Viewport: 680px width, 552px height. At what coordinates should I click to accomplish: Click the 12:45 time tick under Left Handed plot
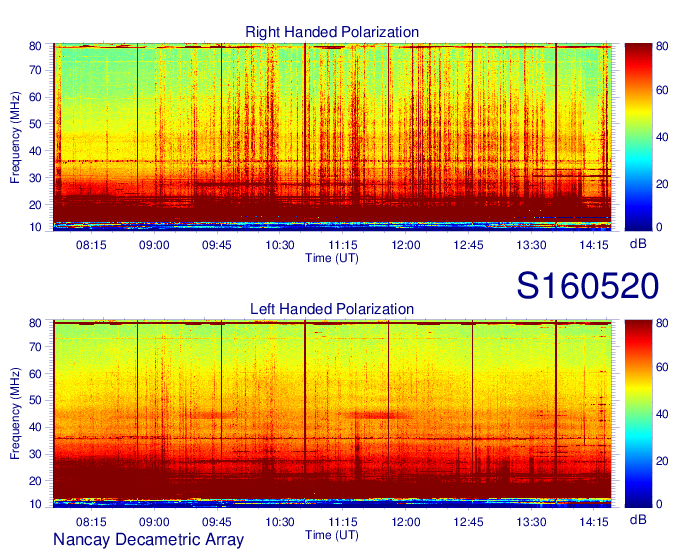[x=468, y=522]
